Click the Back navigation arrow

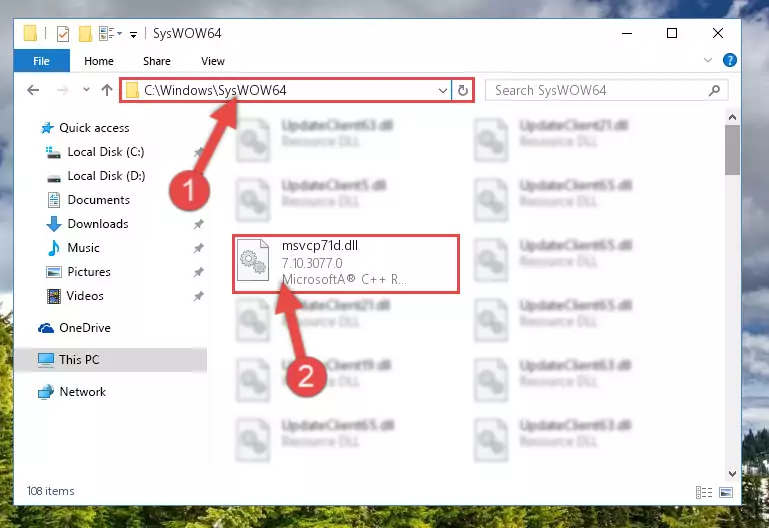[x=33, y=90]
